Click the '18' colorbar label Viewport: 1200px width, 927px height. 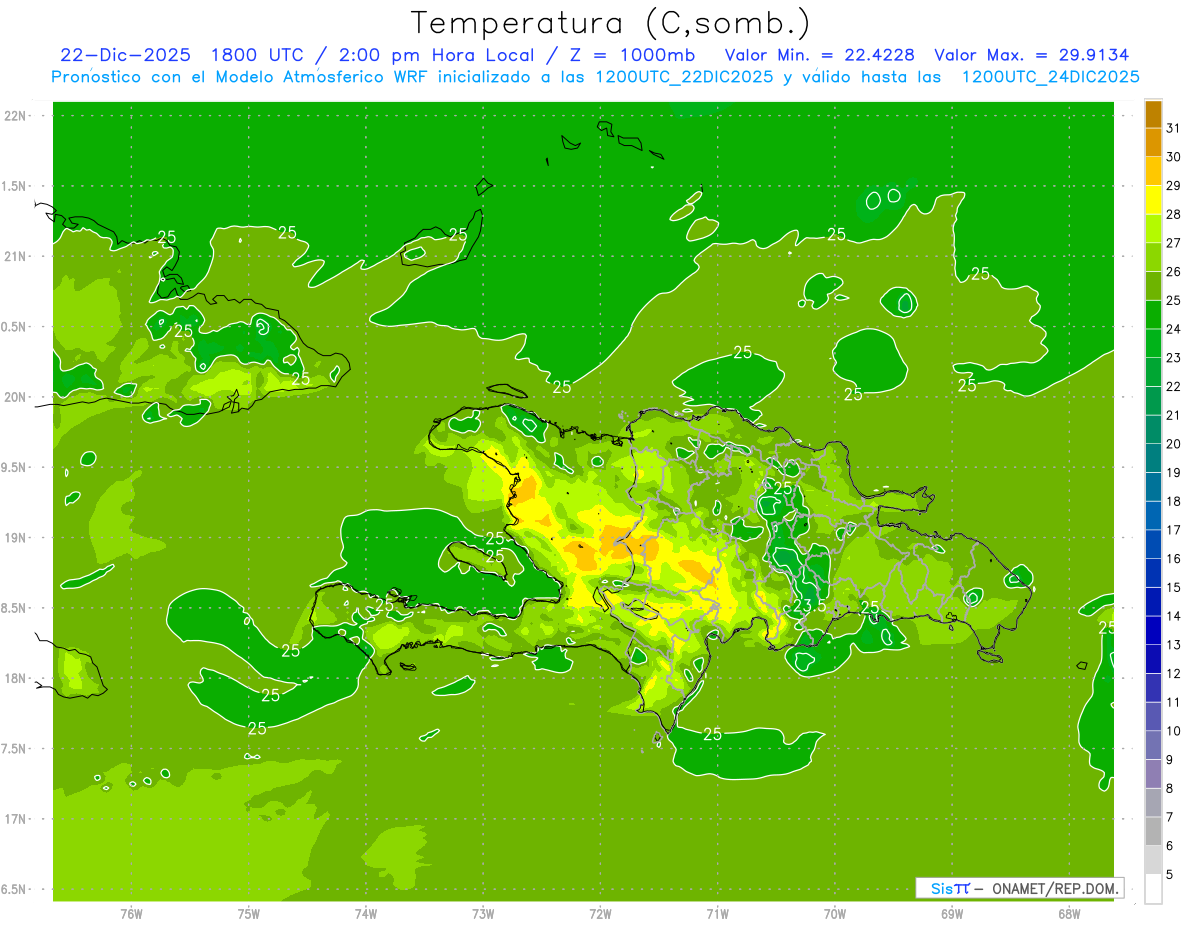1174,501
